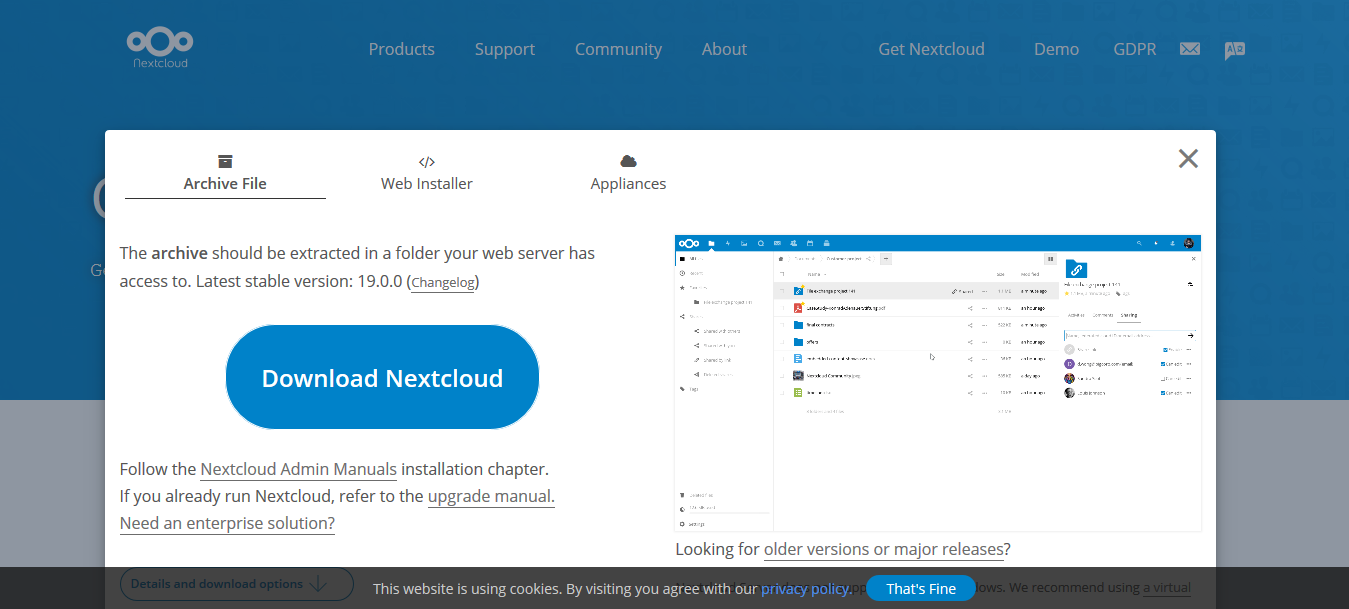Select the Appliances cloud icon
1349x609 pixels.
(628, 161)
